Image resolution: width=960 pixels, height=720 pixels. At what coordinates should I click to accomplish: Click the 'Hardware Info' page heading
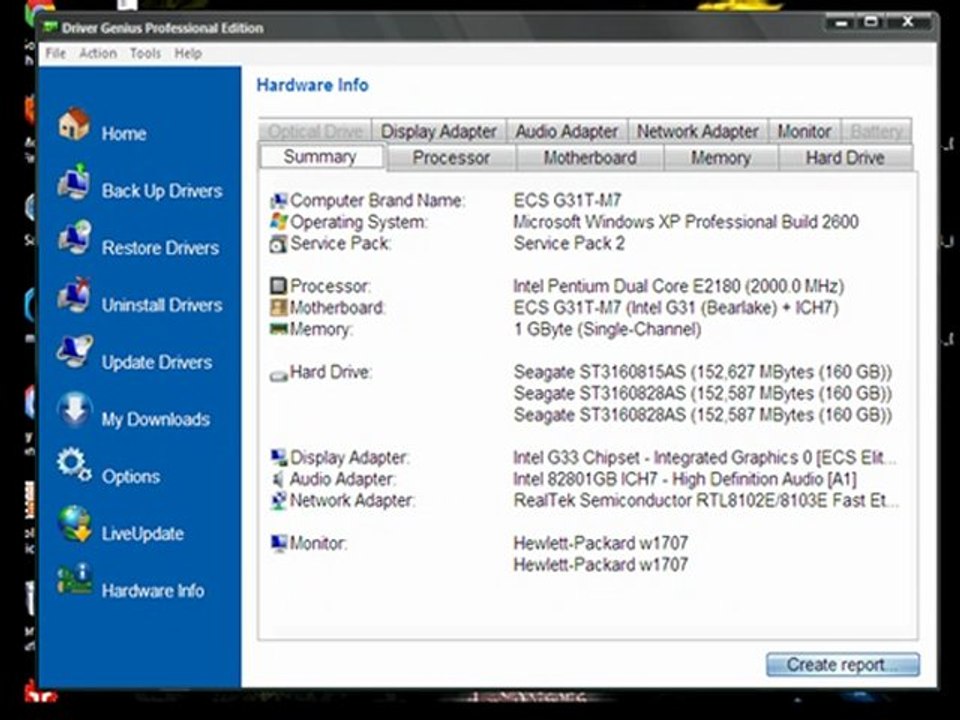312,85
